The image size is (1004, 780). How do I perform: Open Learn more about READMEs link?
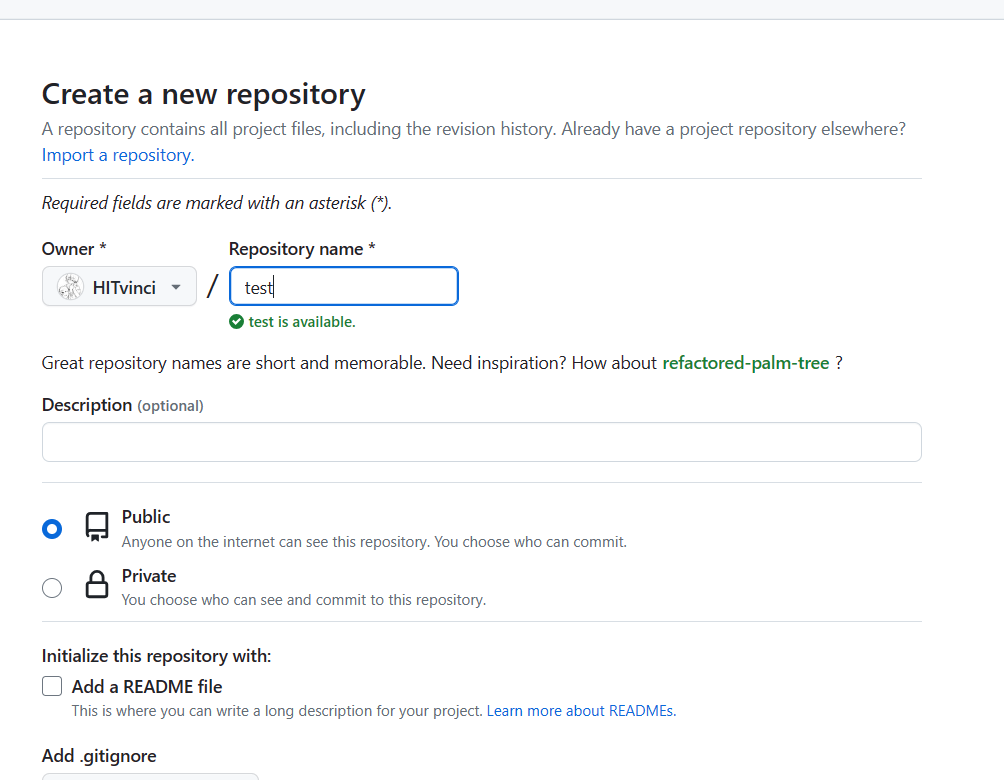tap(581, 711)
